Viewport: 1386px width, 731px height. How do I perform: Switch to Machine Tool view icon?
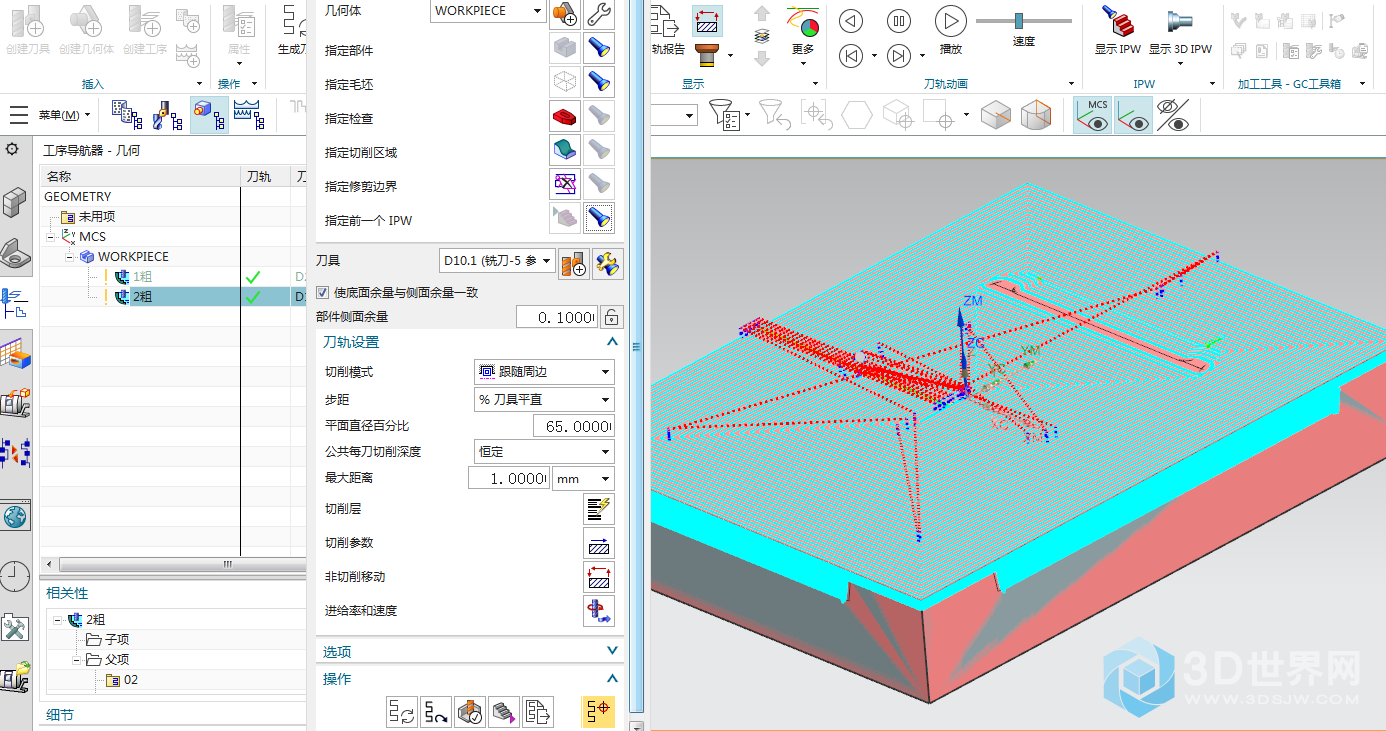tap(169, 115)
